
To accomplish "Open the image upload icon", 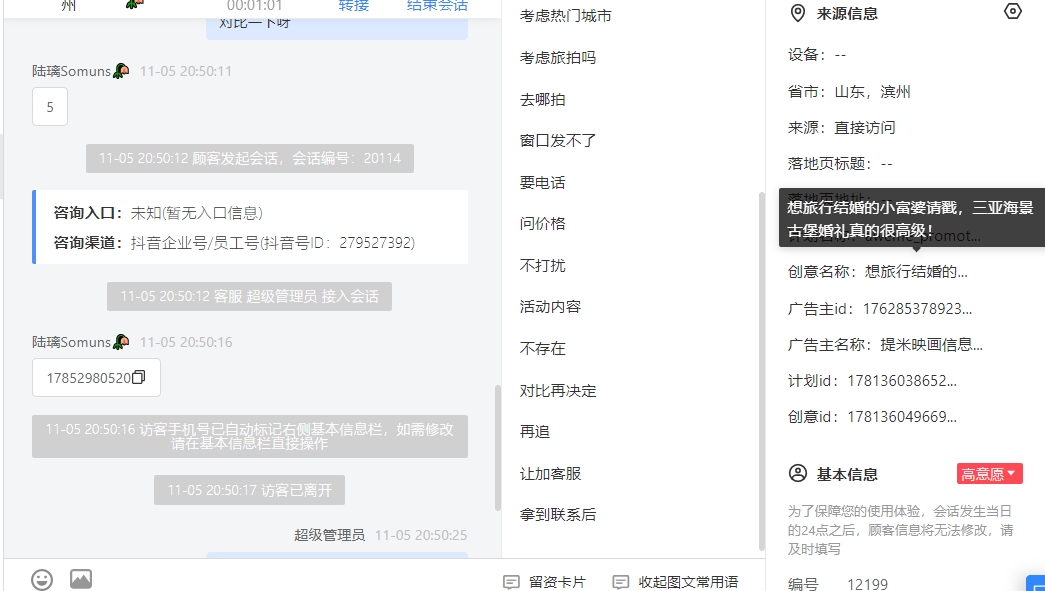I will coord(81,579).
